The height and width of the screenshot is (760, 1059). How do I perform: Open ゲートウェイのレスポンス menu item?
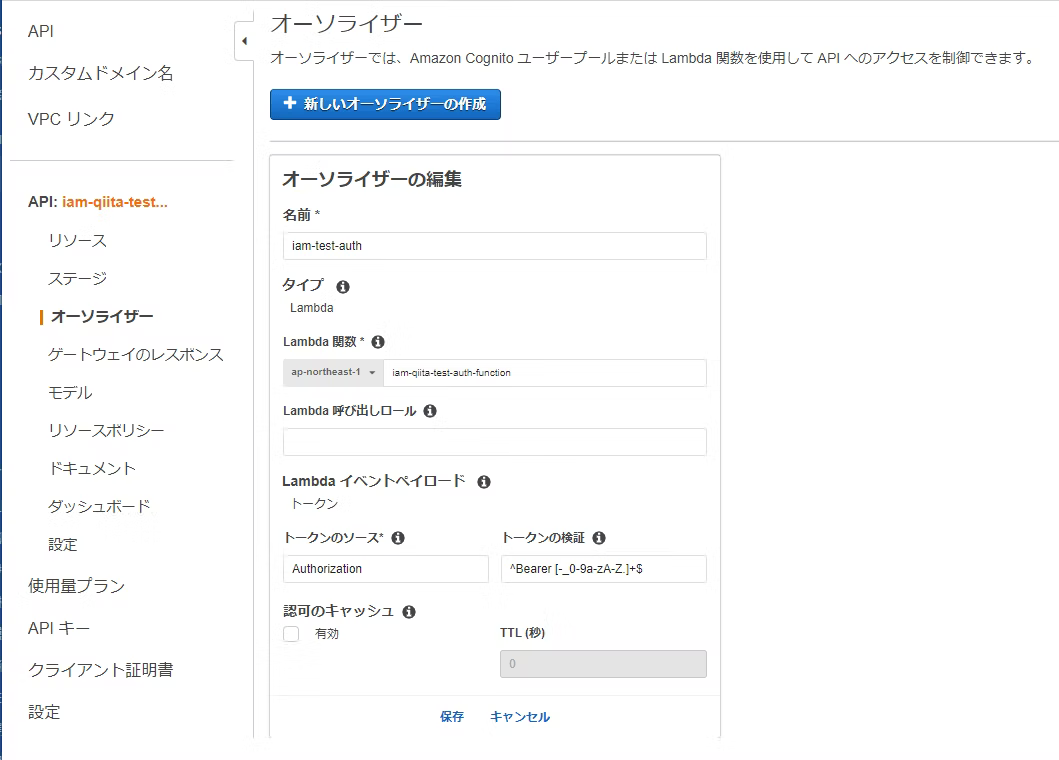[x=135, y=355]
